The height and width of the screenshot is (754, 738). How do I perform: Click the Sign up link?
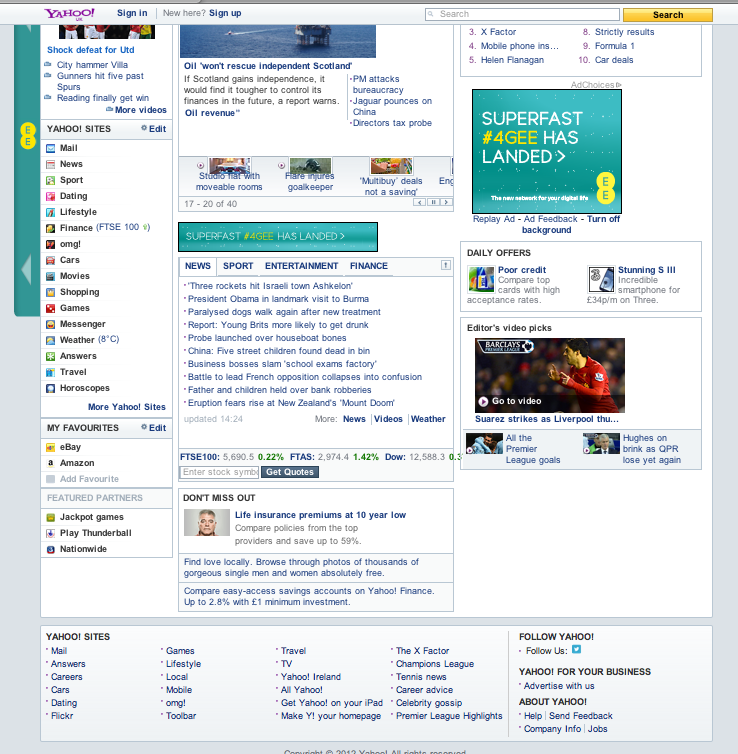click(x=225, y=13)
